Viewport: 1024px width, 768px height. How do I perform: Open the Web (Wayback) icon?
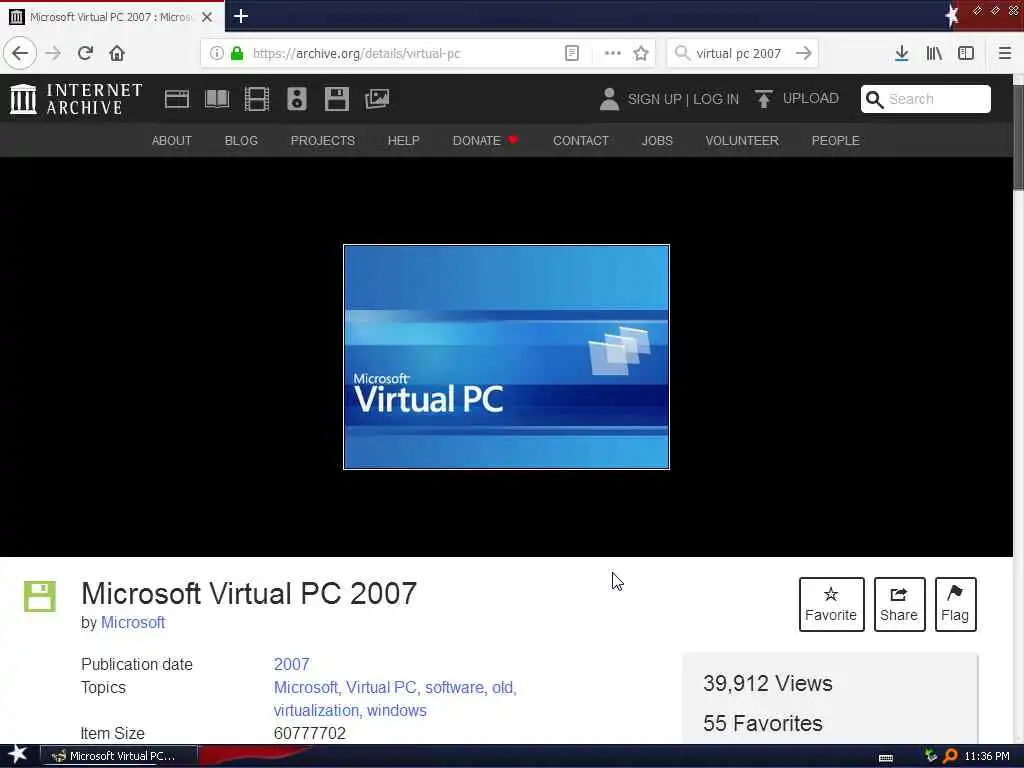tap(176, 99)
